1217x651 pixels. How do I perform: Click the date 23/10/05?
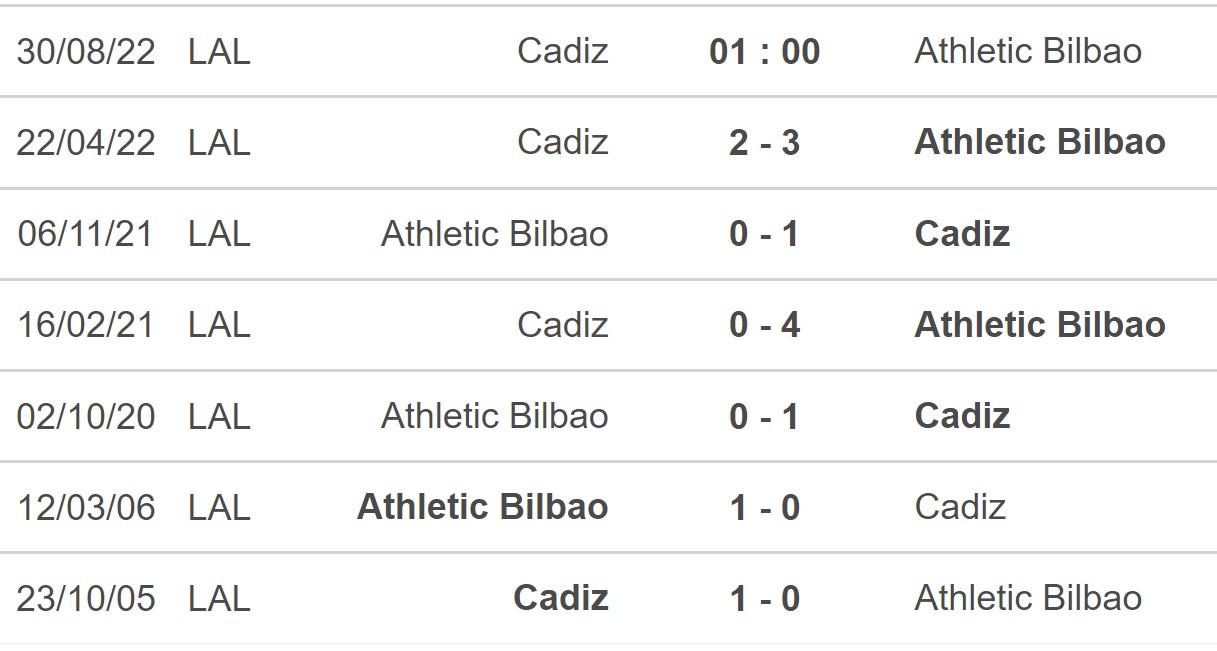[x=86, y=598]
